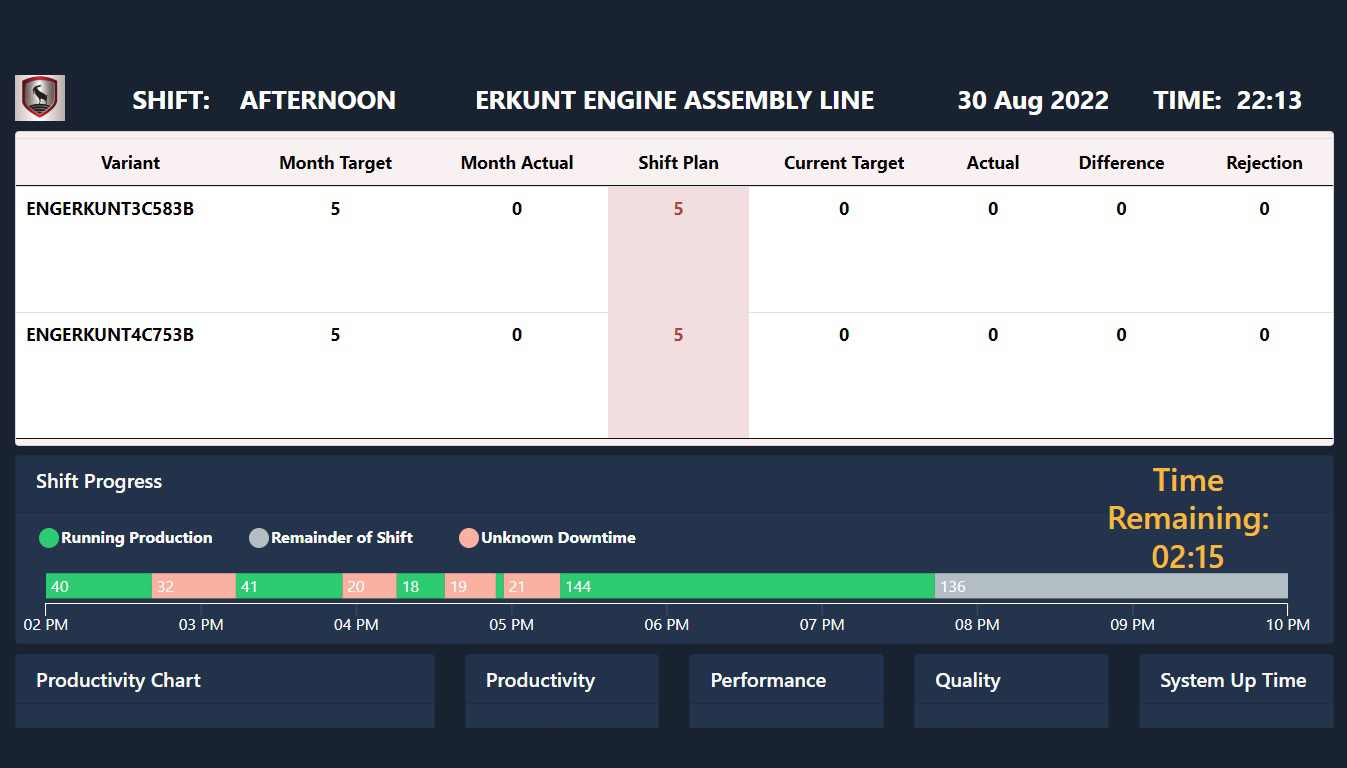The image size is (1347, 768).
Task: Click the Shift Progress panel title
Action: click(99, 481)
